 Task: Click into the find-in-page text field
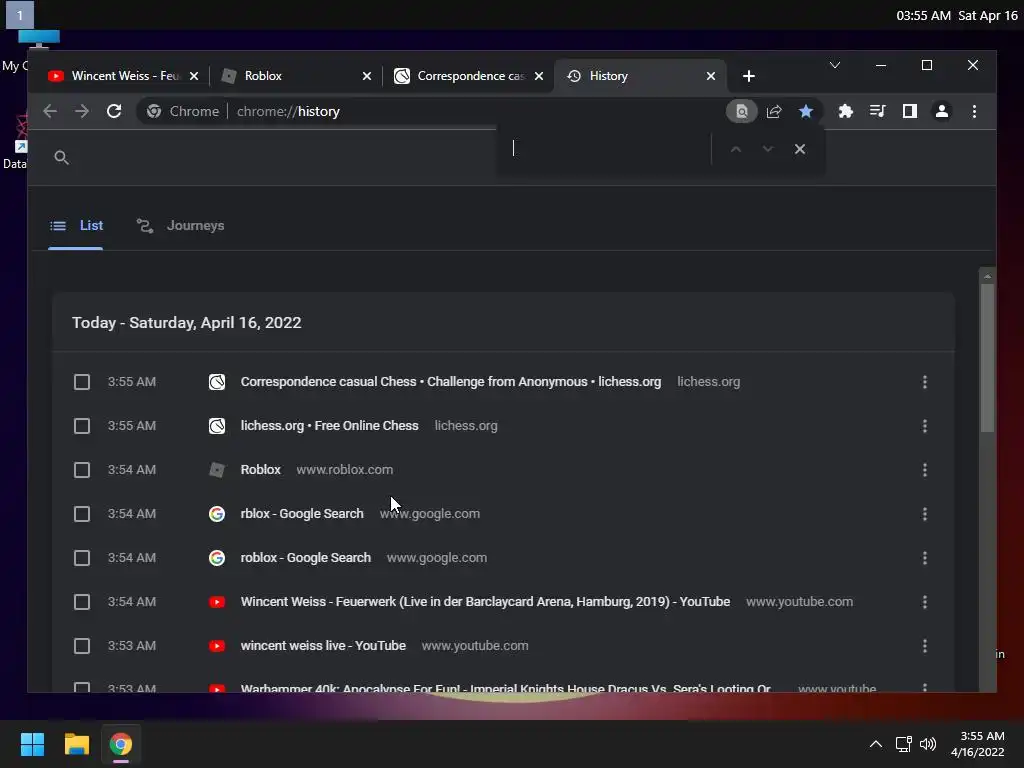[607, 149]
